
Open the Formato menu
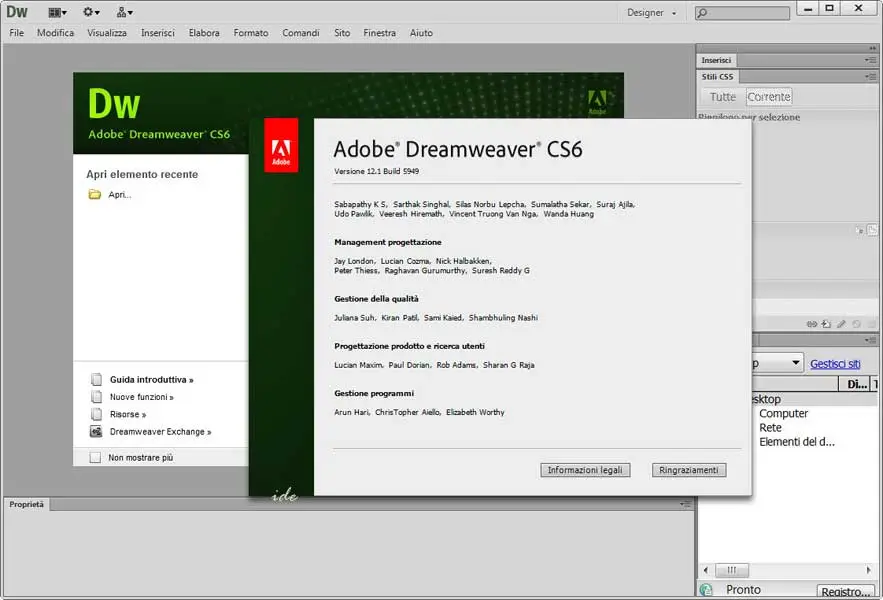point(251,33)
